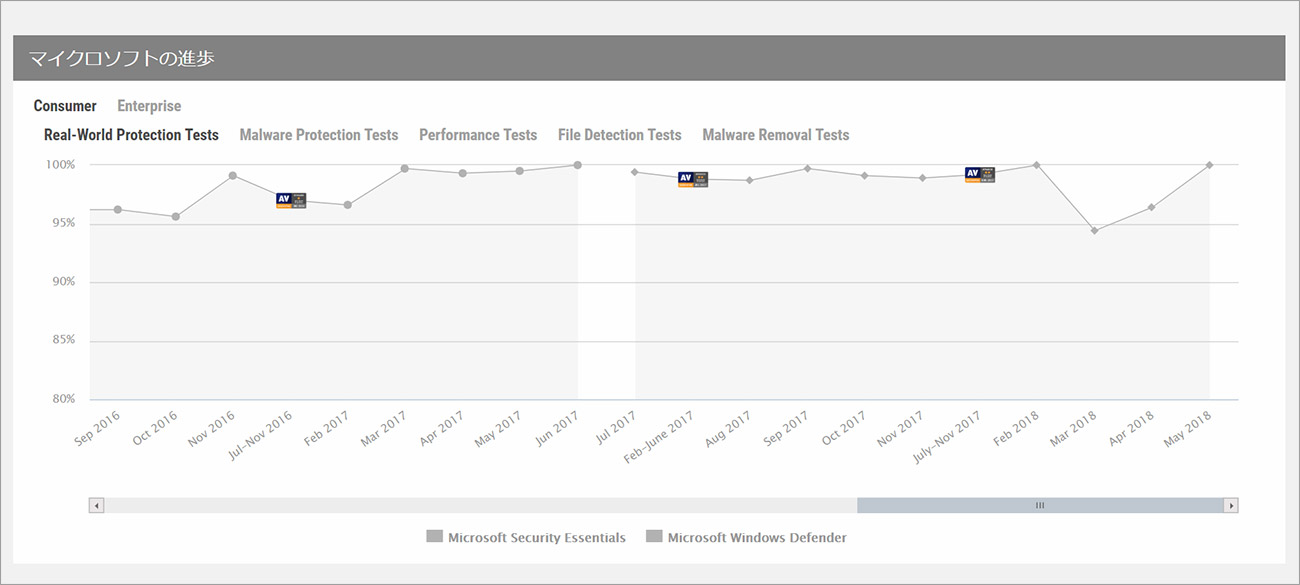Click the 'Feb 2017' x-axis label
Screen dimensions: 1300x585
327,428
